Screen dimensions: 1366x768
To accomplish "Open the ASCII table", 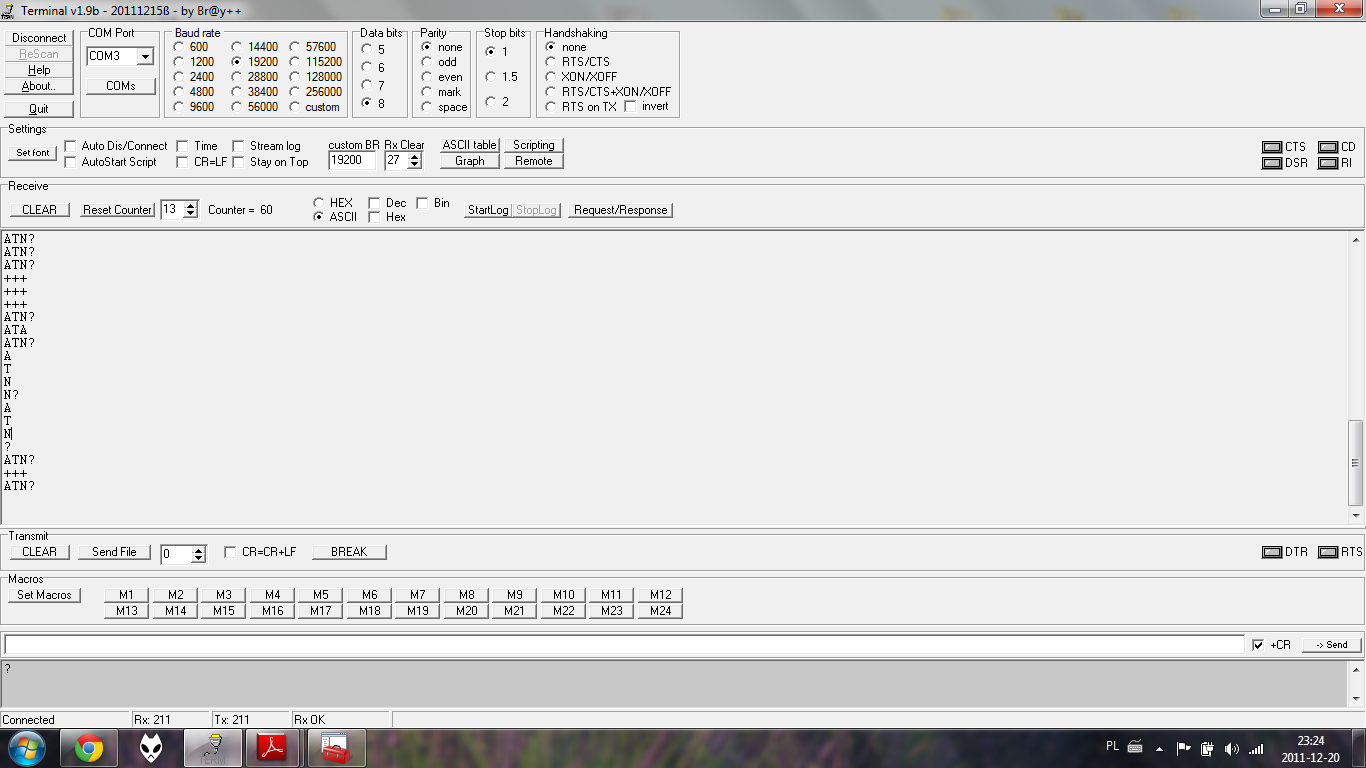I will coord(470,146).
